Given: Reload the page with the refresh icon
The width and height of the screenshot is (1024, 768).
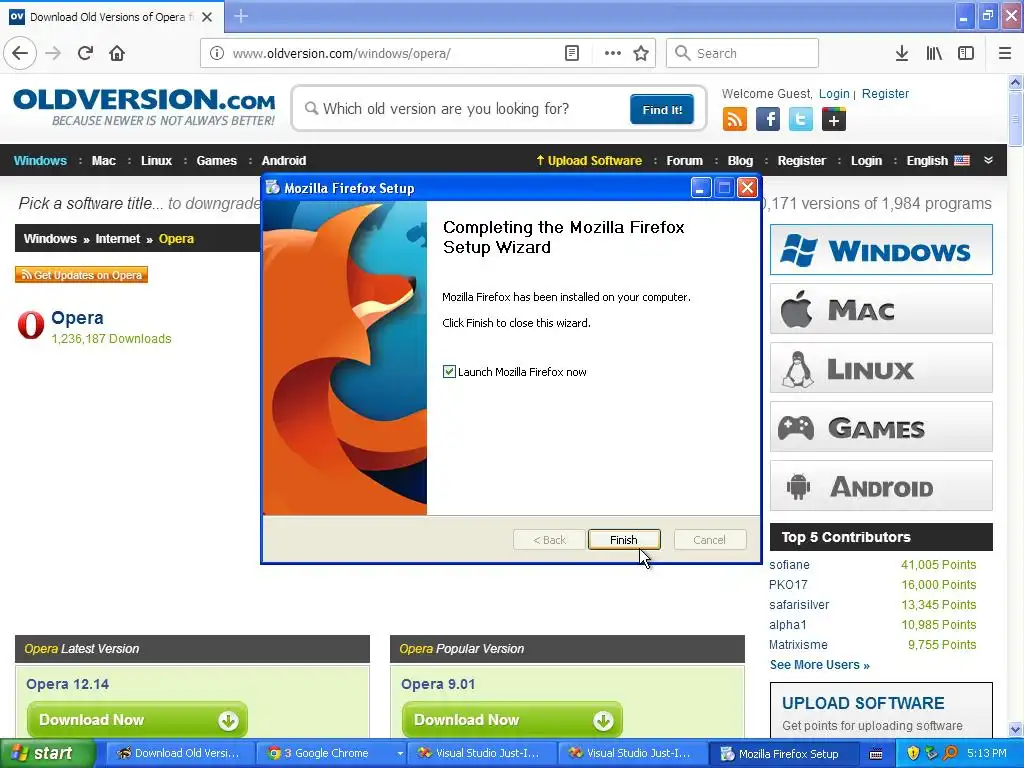Looking at the screenshot, I should point(85,53).
